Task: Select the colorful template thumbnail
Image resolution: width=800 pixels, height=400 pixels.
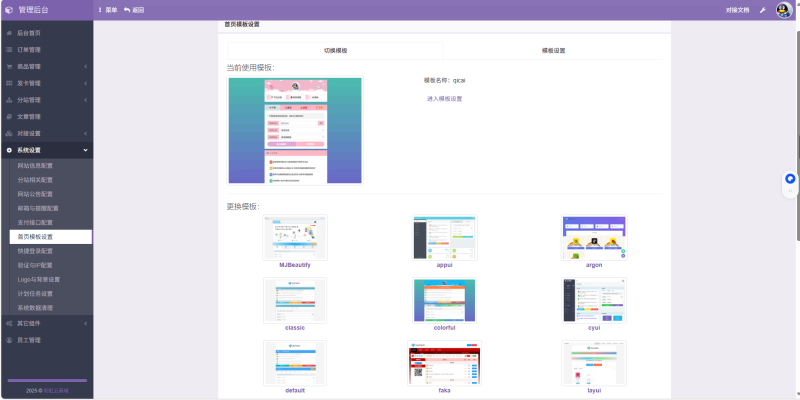Action: (444, 301)
